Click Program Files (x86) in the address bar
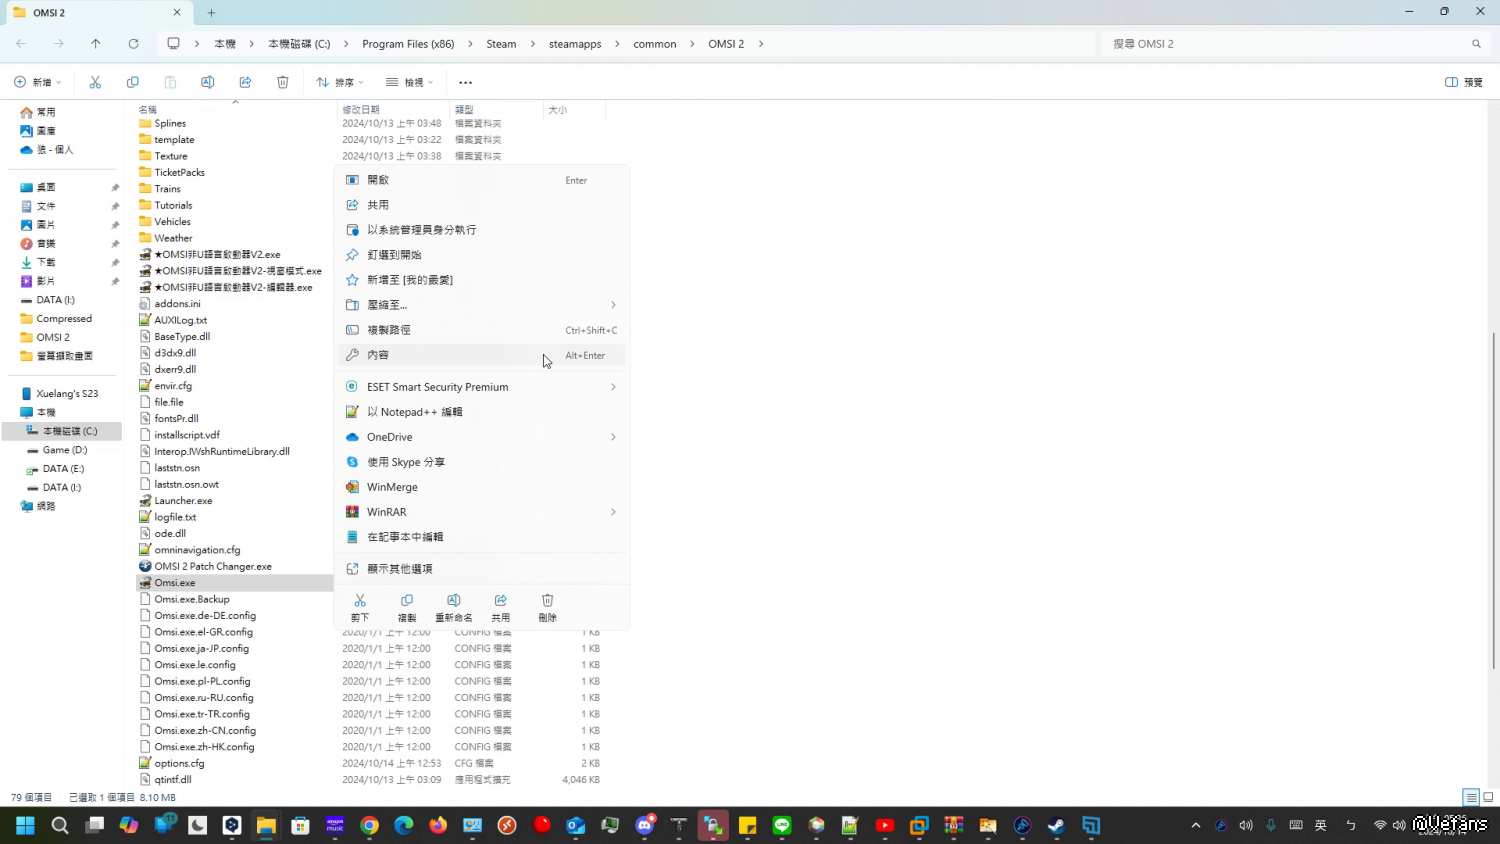This screenshot has width=1500, height=844. pyautogui.click(x=408, y=44)
